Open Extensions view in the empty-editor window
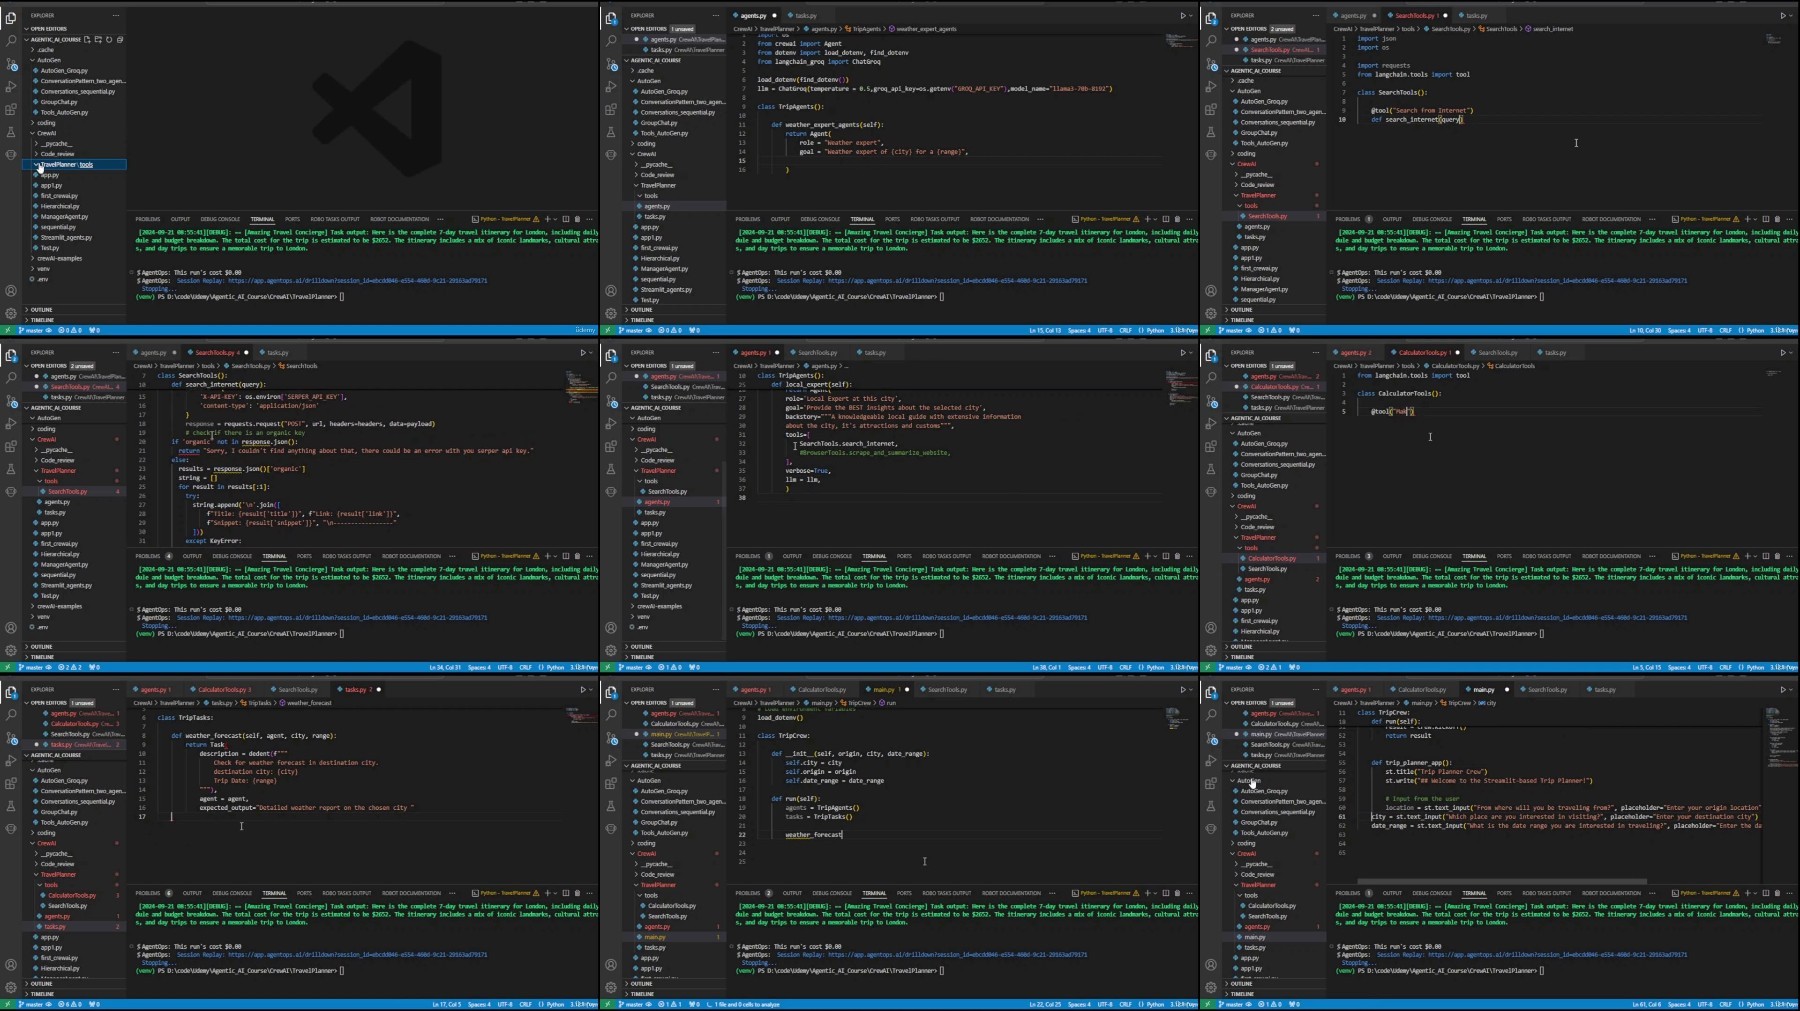This screenshot has height=1011, width=1800. point(11,110)
